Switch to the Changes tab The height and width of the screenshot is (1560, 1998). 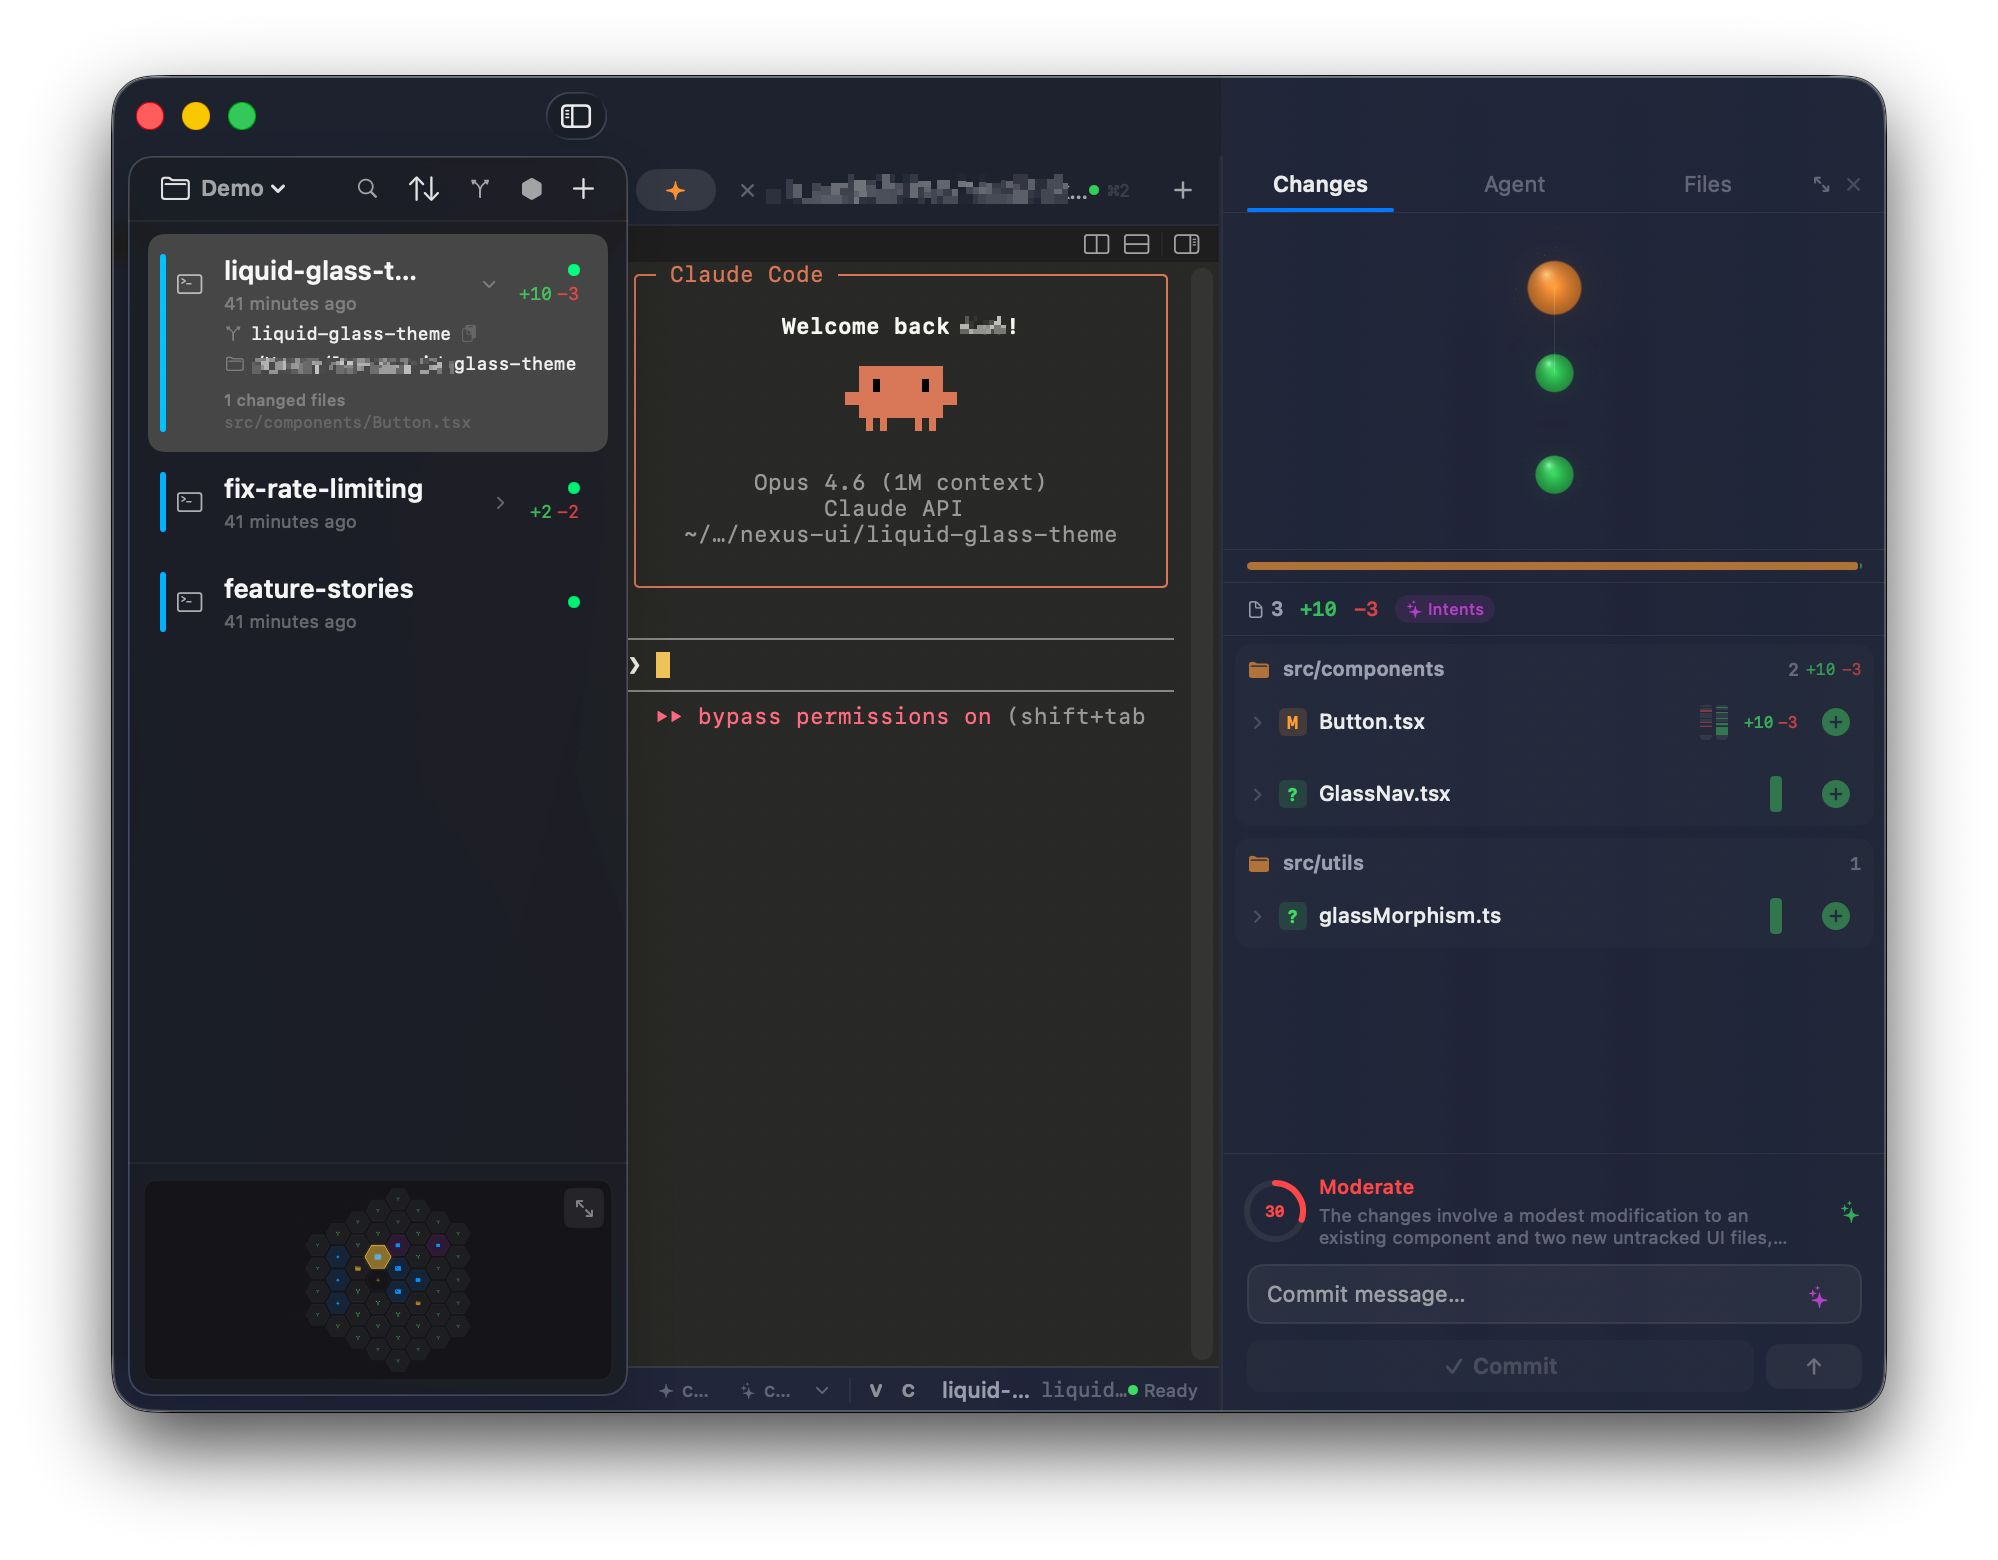(1320, 185)
